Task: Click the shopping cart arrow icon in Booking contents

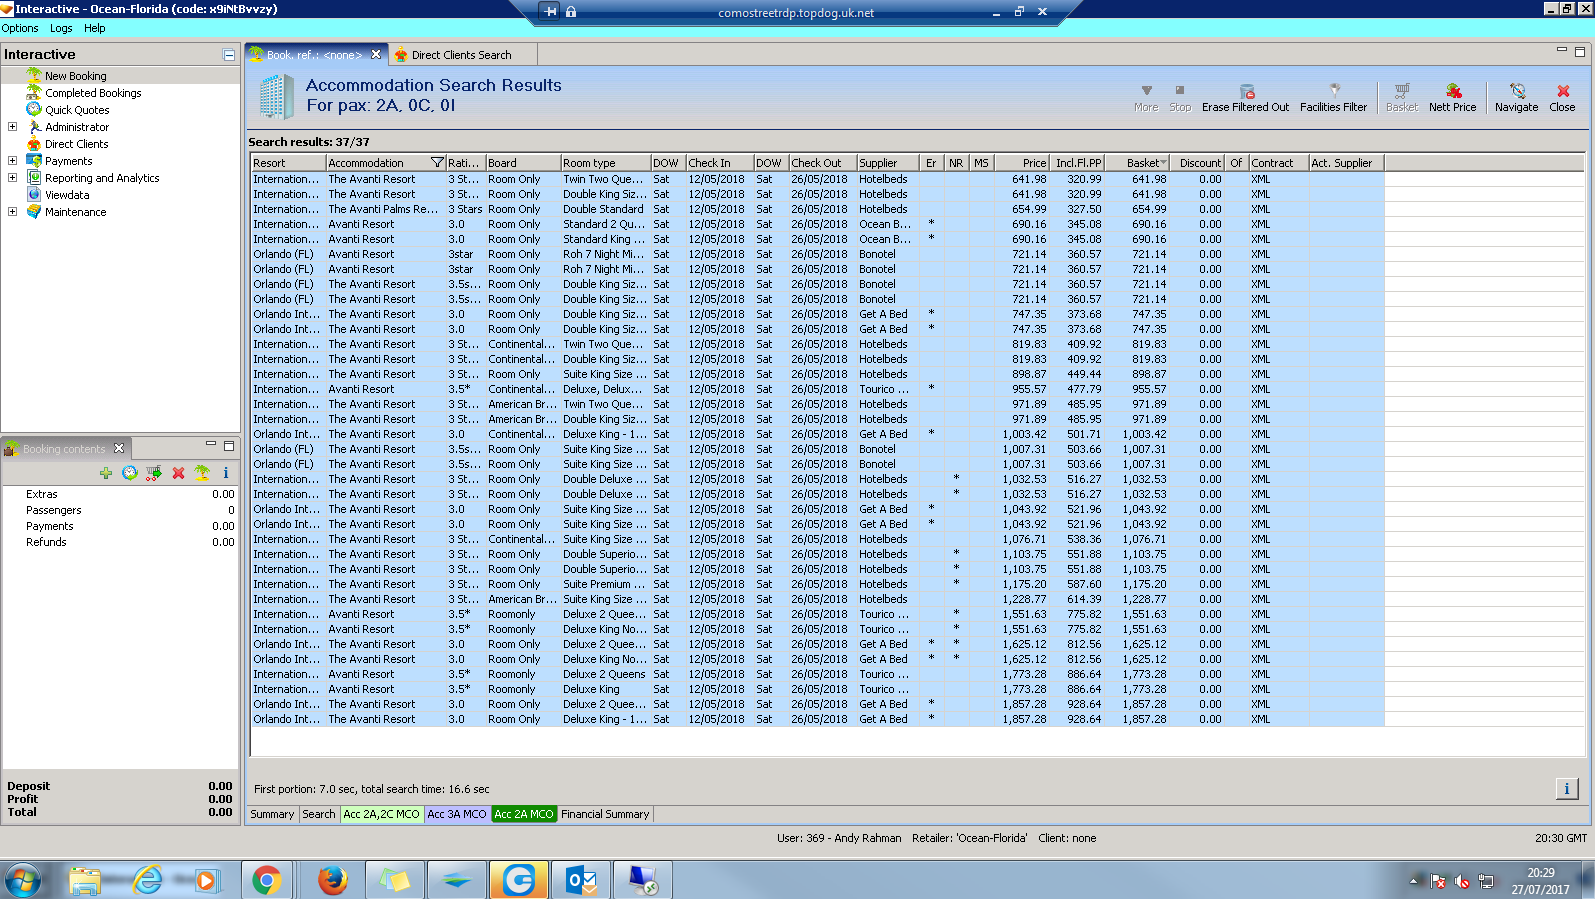Action: click(154, 473)
